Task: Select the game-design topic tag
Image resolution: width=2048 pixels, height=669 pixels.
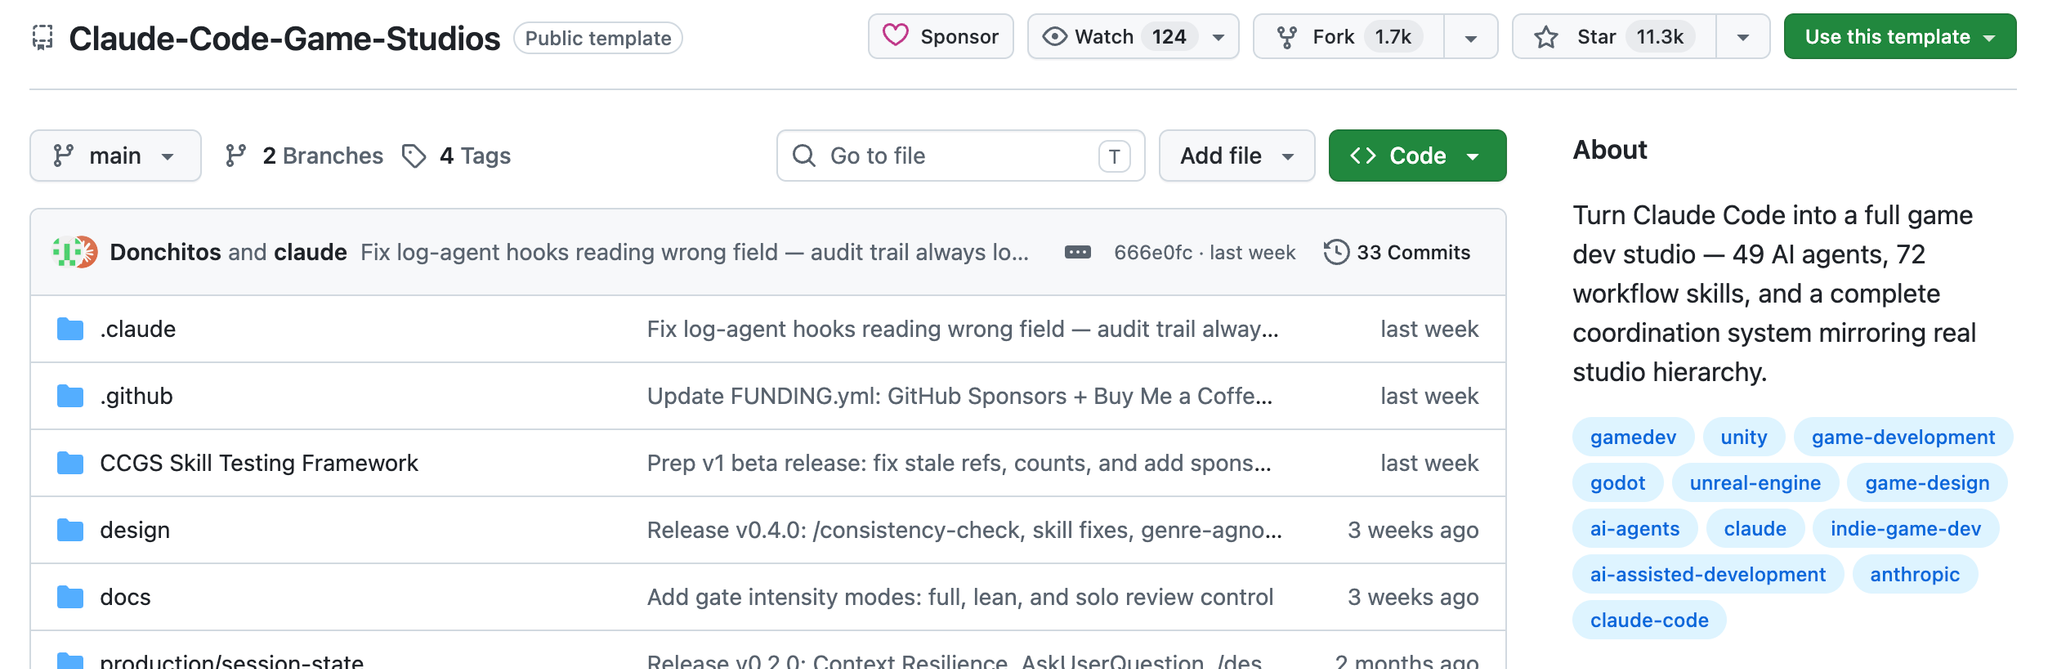Action: tap(1927, 483)
